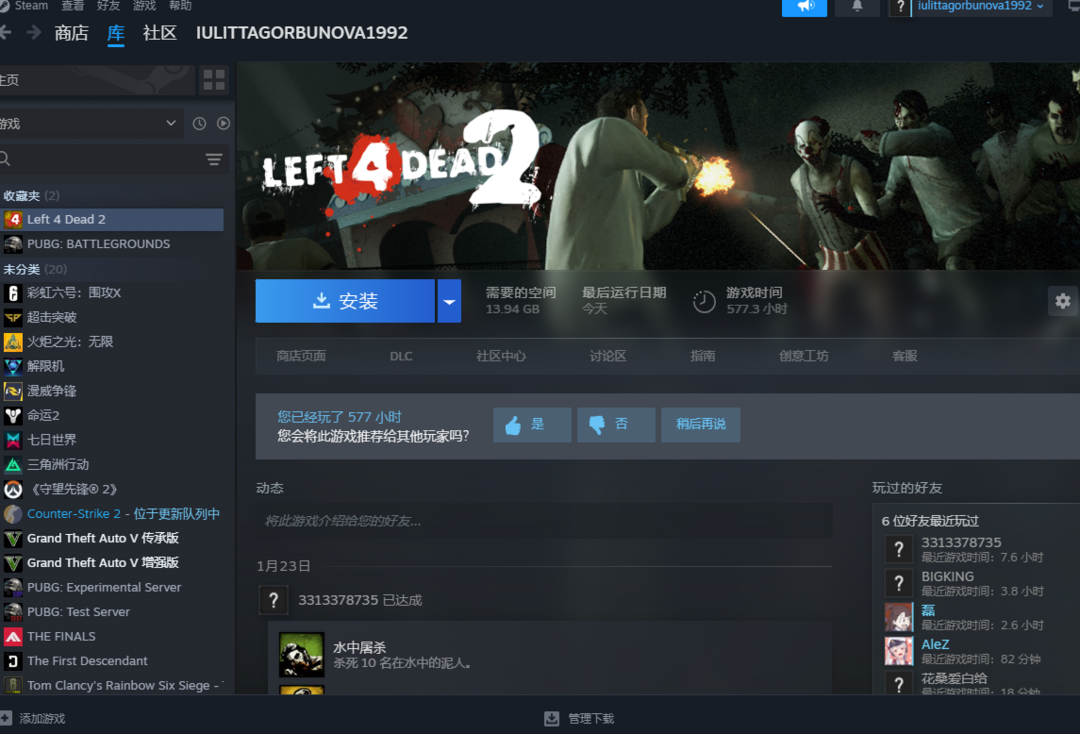
Task: Select 命运2 in library
Action: (x=112, y=415)
